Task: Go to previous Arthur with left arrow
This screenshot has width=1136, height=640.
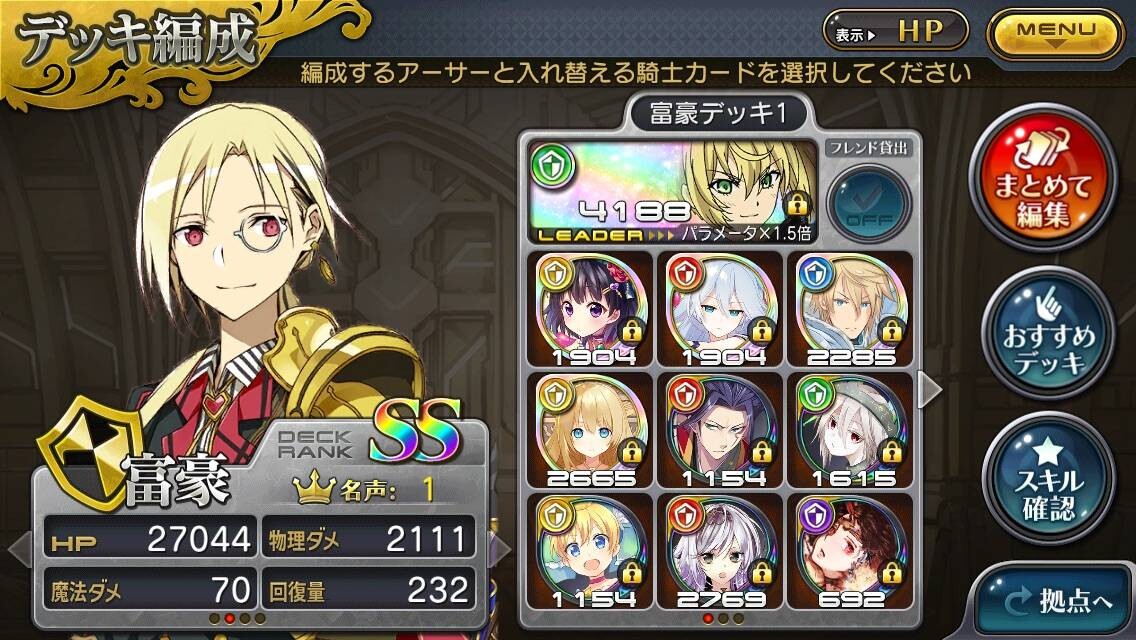Action: pos(20,549)
